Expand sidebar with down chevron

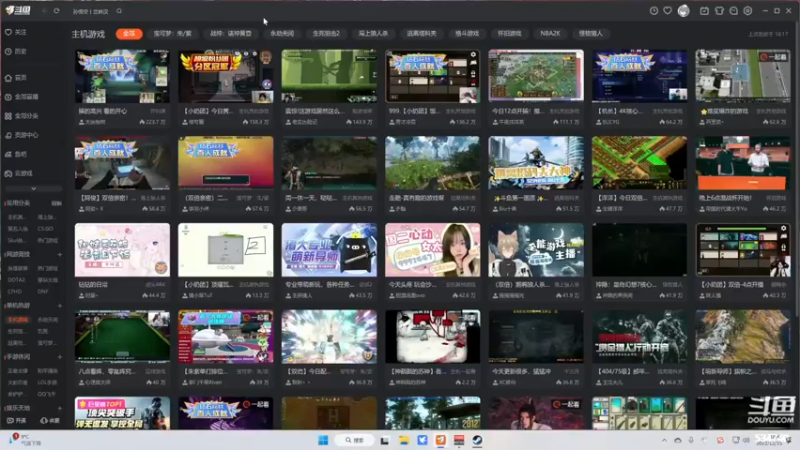pyautogui.click(x=34, y=189)
